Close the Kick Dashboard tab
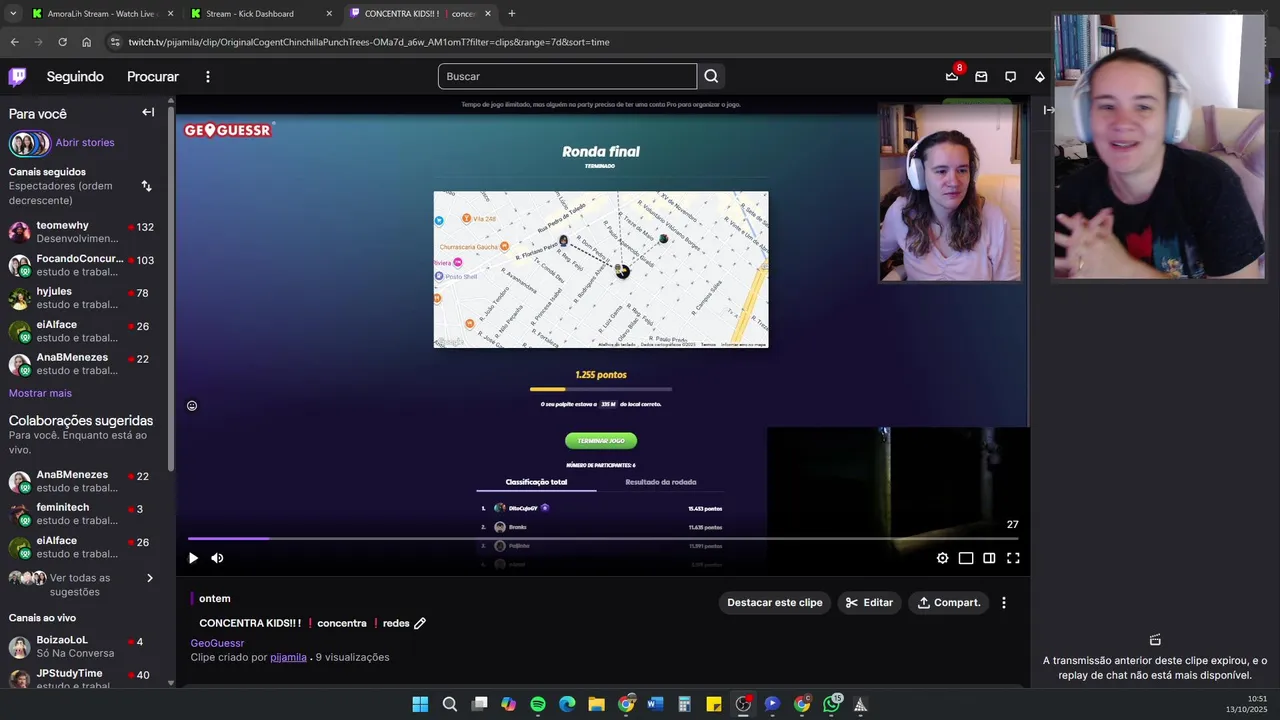1280x720 pixels. coord(329,14)
